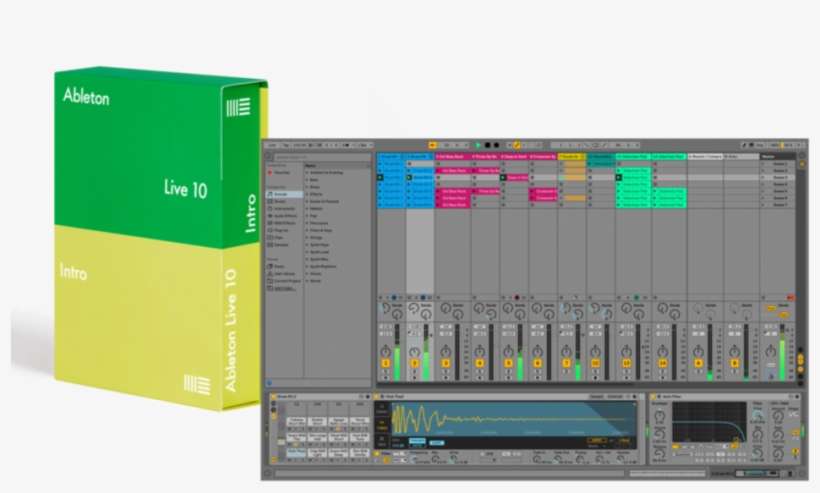Expand the Bass sounds folder
820x493 pixels.
(308, 180)
